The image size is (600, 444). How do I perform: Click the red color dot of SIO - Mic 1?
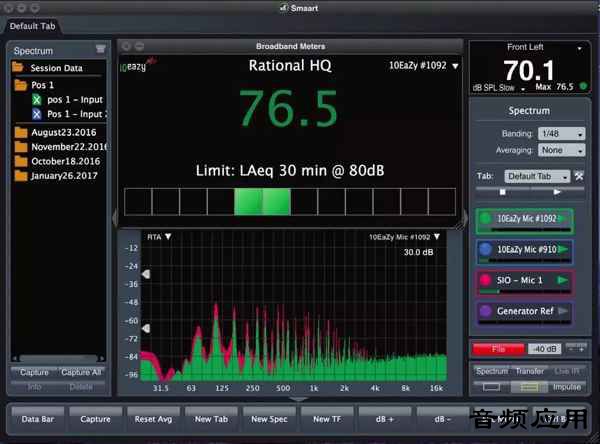coord(485,280)
